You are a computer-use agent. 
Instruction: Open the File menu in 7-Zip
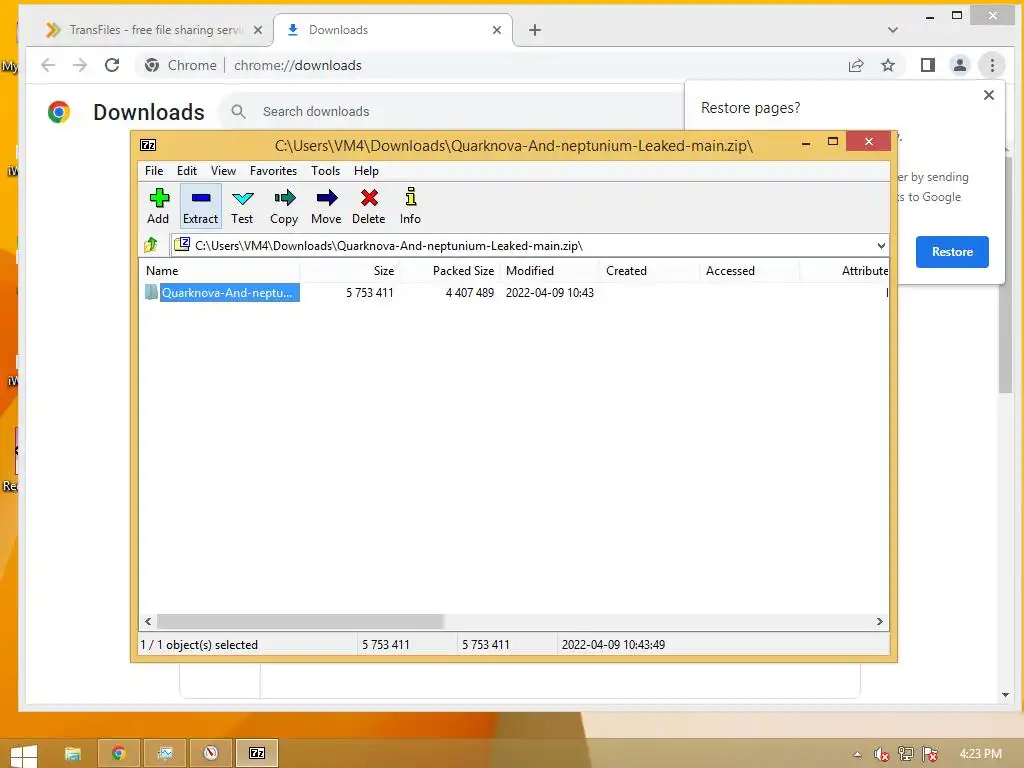point(154,170)
